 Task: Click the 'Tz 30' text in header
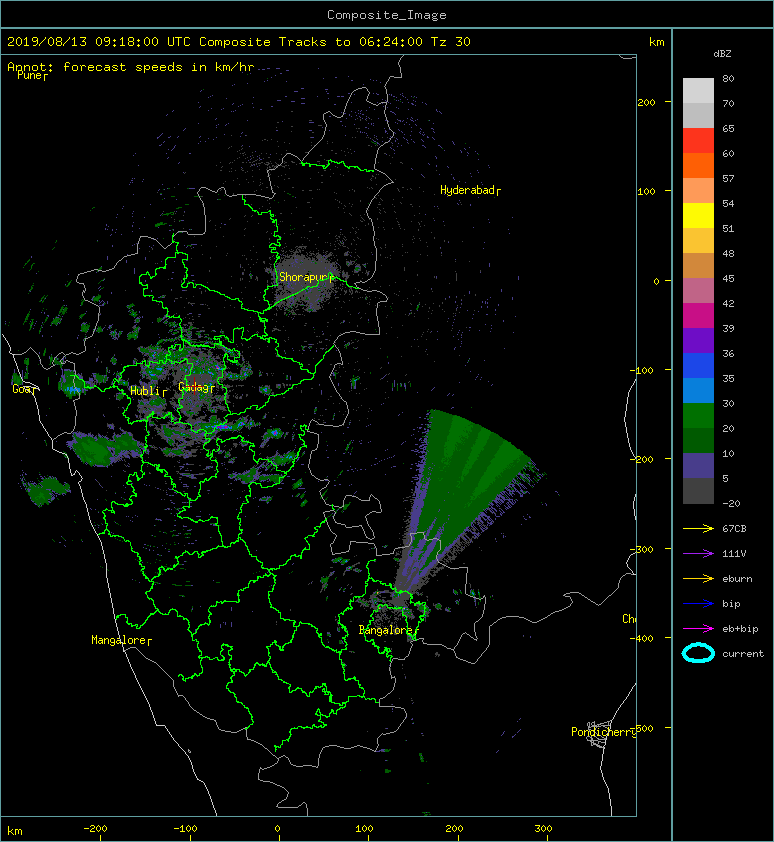click(x=450, y=42)
